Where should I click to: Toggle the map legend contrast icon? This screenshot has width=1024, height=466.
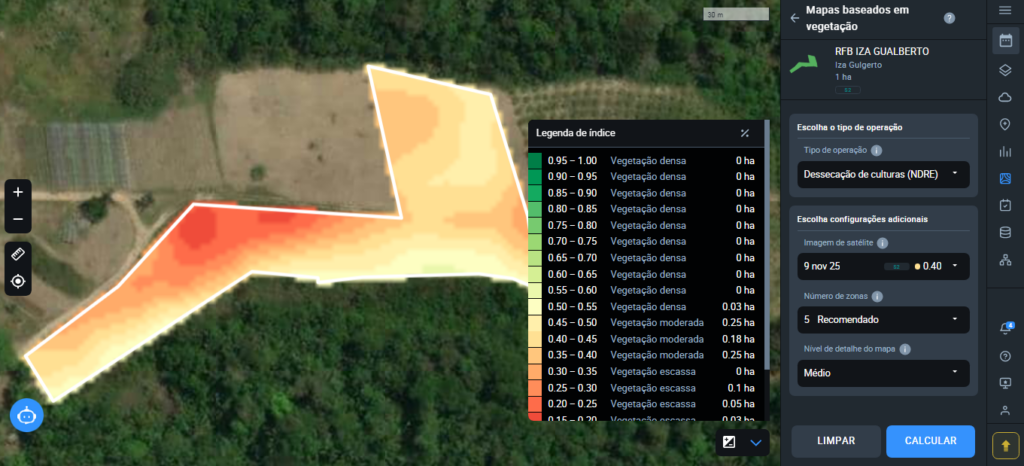pyautogui.click(x=729, y=442)
